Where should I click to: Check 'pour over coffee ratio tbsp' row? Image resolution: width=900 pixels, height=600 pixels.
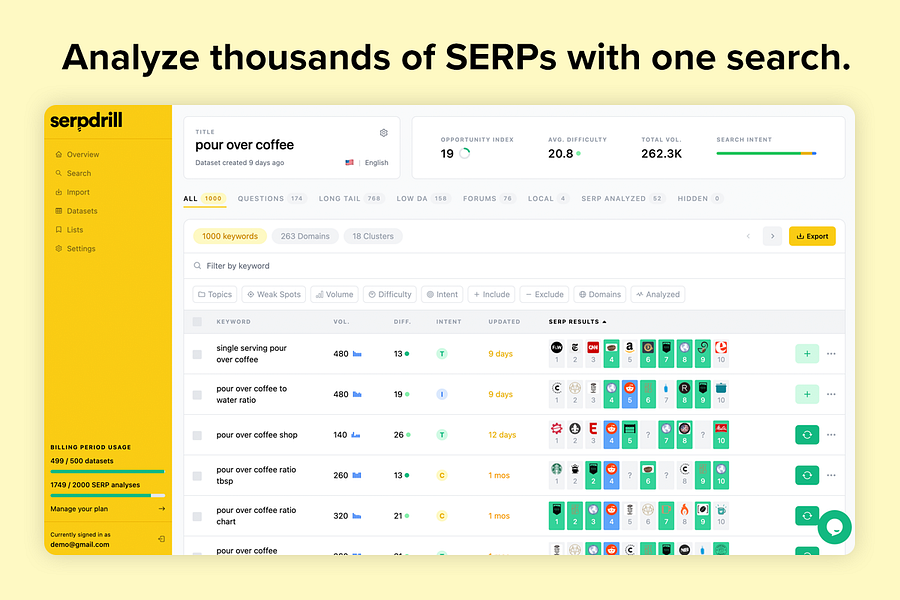click(x=197, y=476)
